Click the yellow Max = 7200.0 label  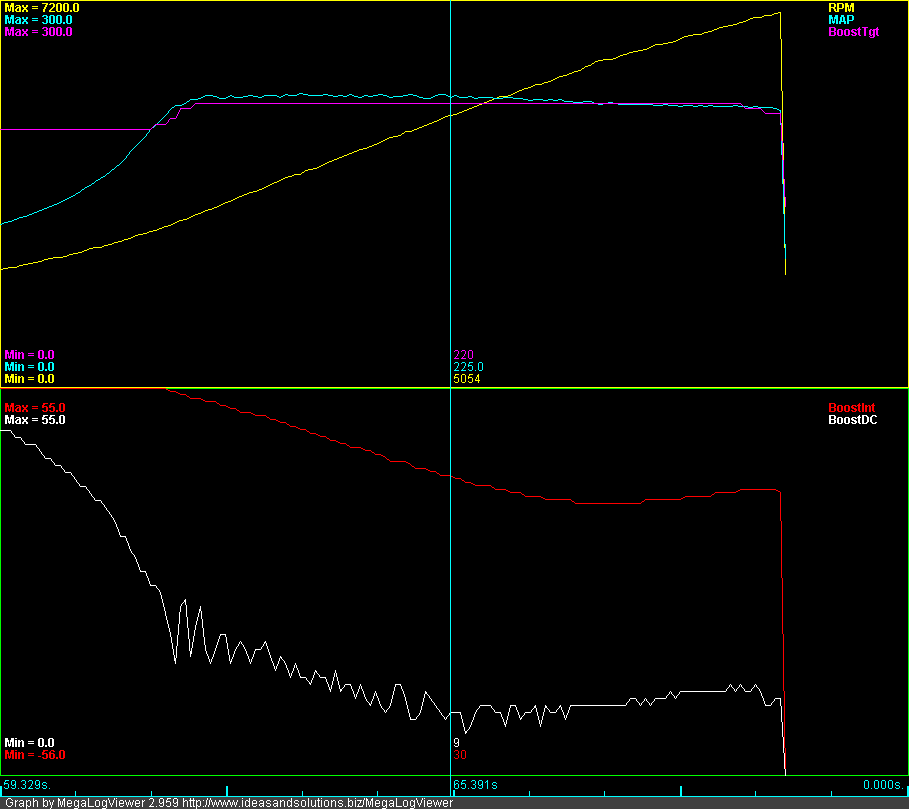click(x=42, y=8)
